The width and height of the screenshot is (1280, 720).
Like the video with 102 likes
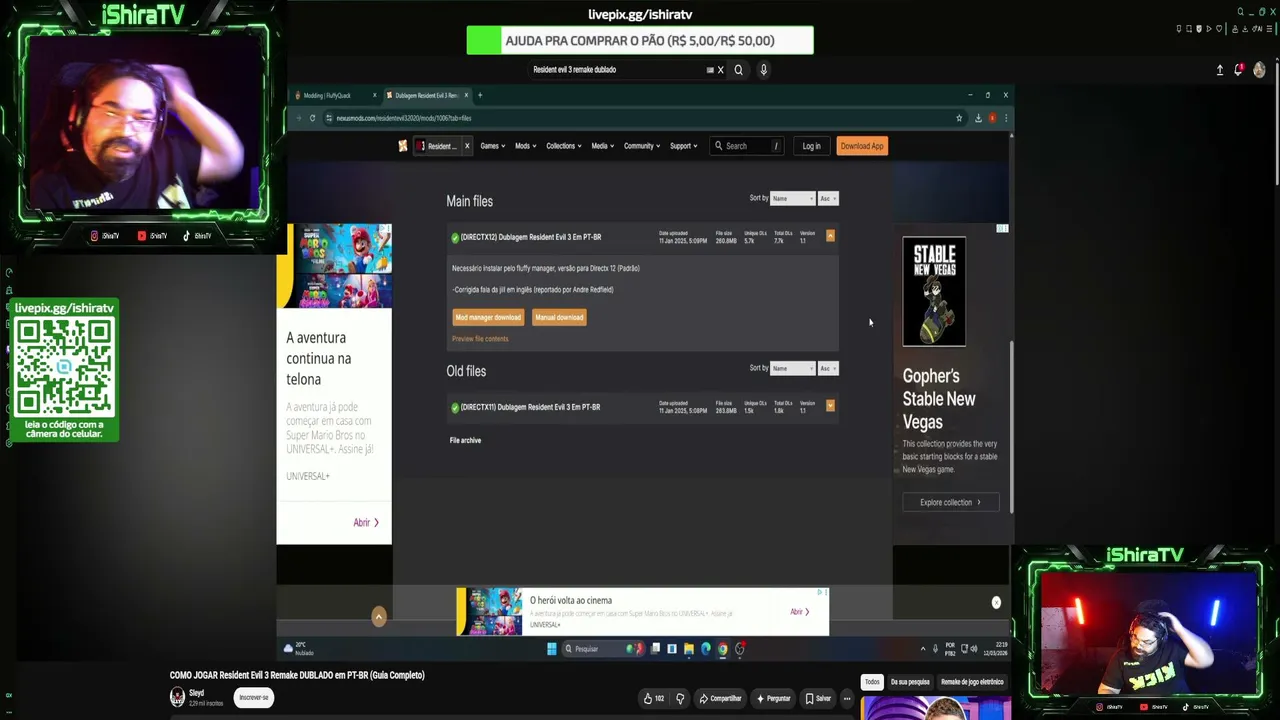[x=654, y=698]
